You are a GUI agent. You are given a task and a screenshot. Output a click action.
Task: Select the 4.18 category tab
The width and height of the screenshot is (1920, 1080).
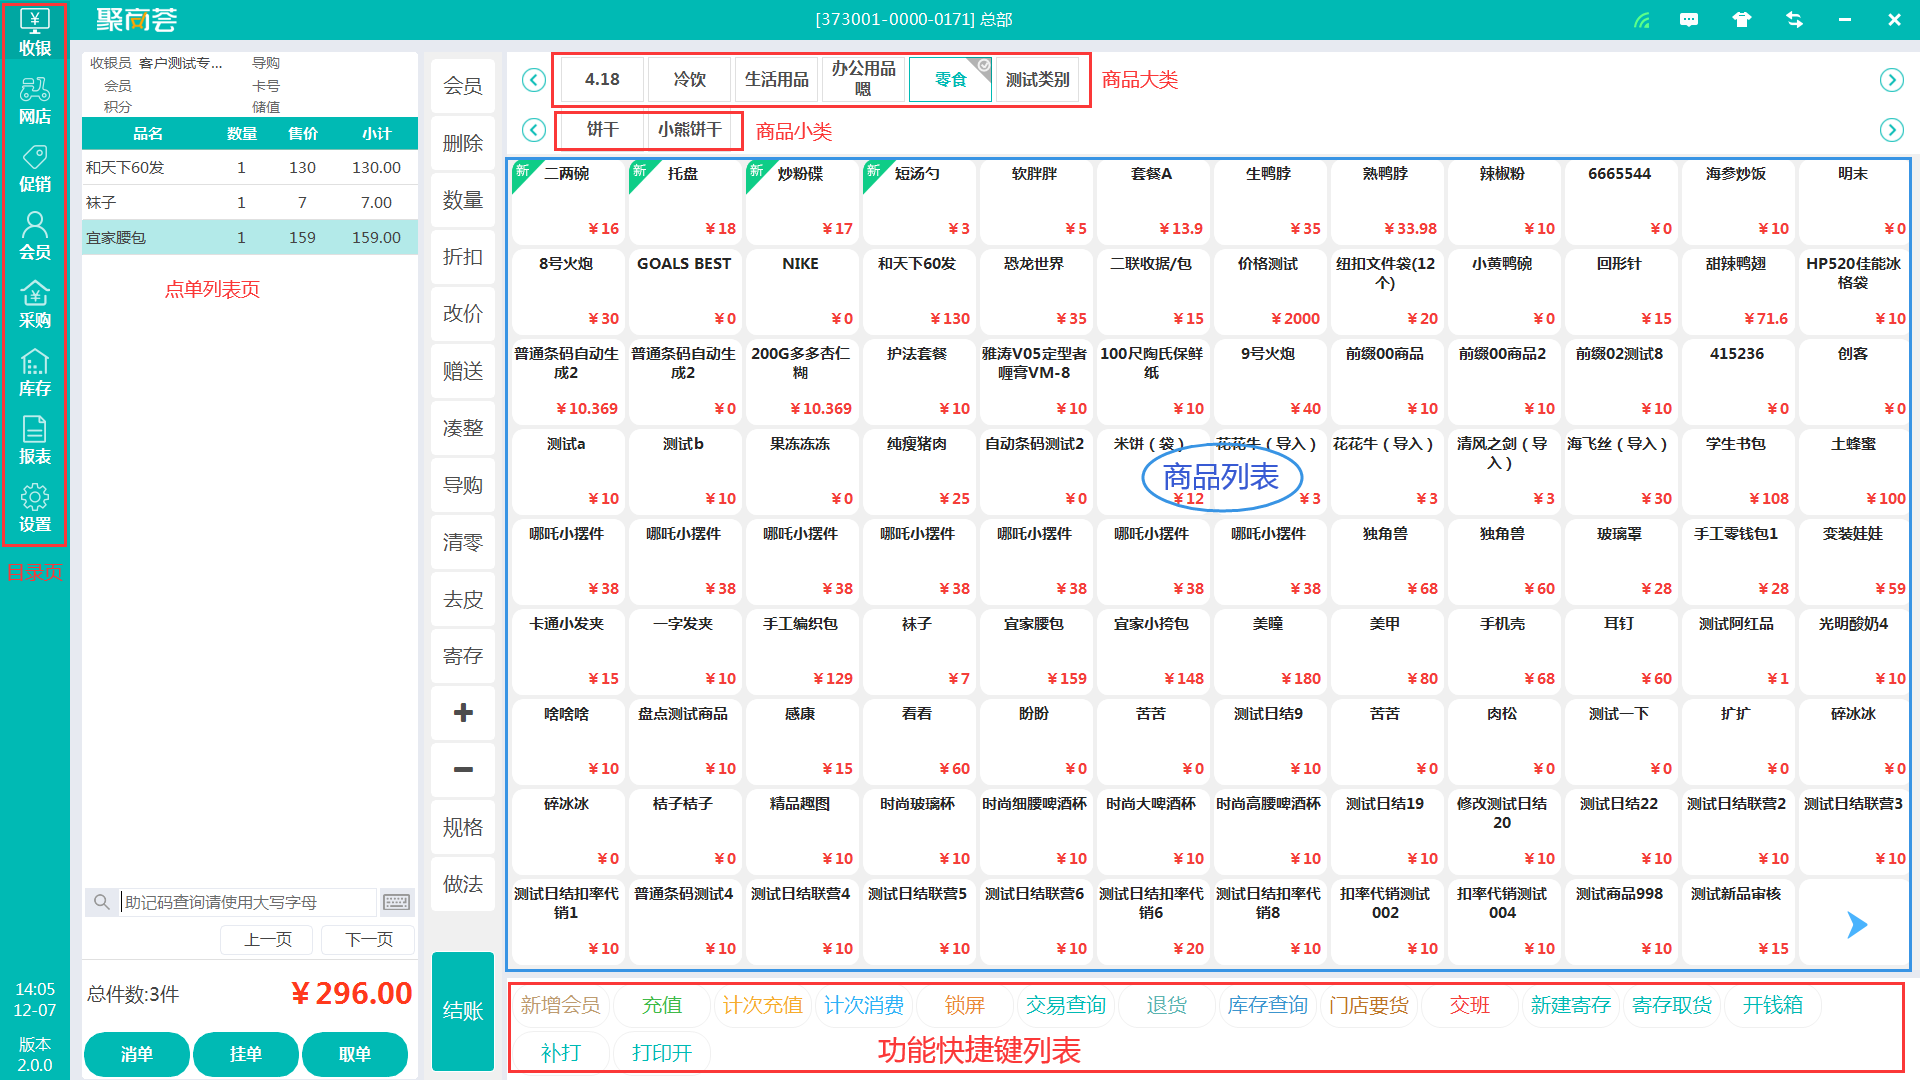coord(602,79)
